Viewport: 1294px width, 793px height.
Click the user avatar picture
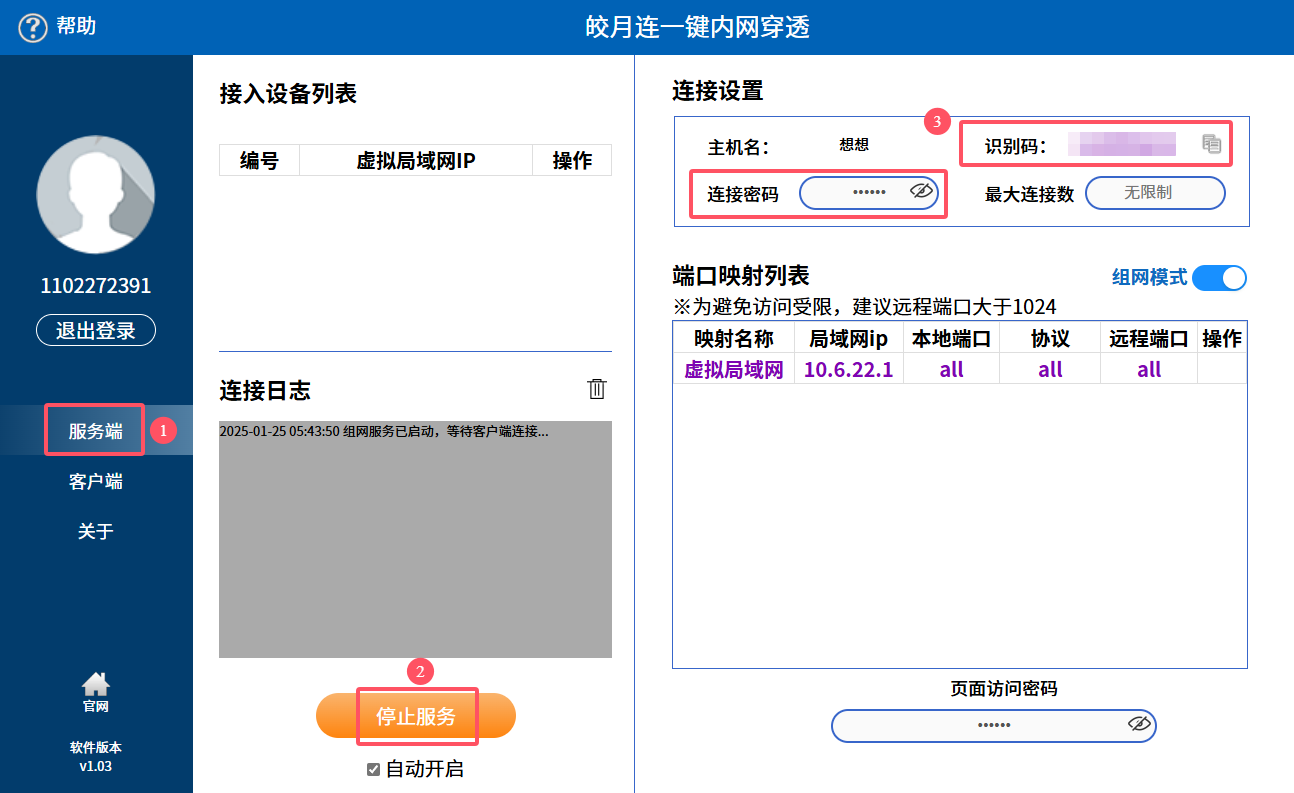point(96,194)
